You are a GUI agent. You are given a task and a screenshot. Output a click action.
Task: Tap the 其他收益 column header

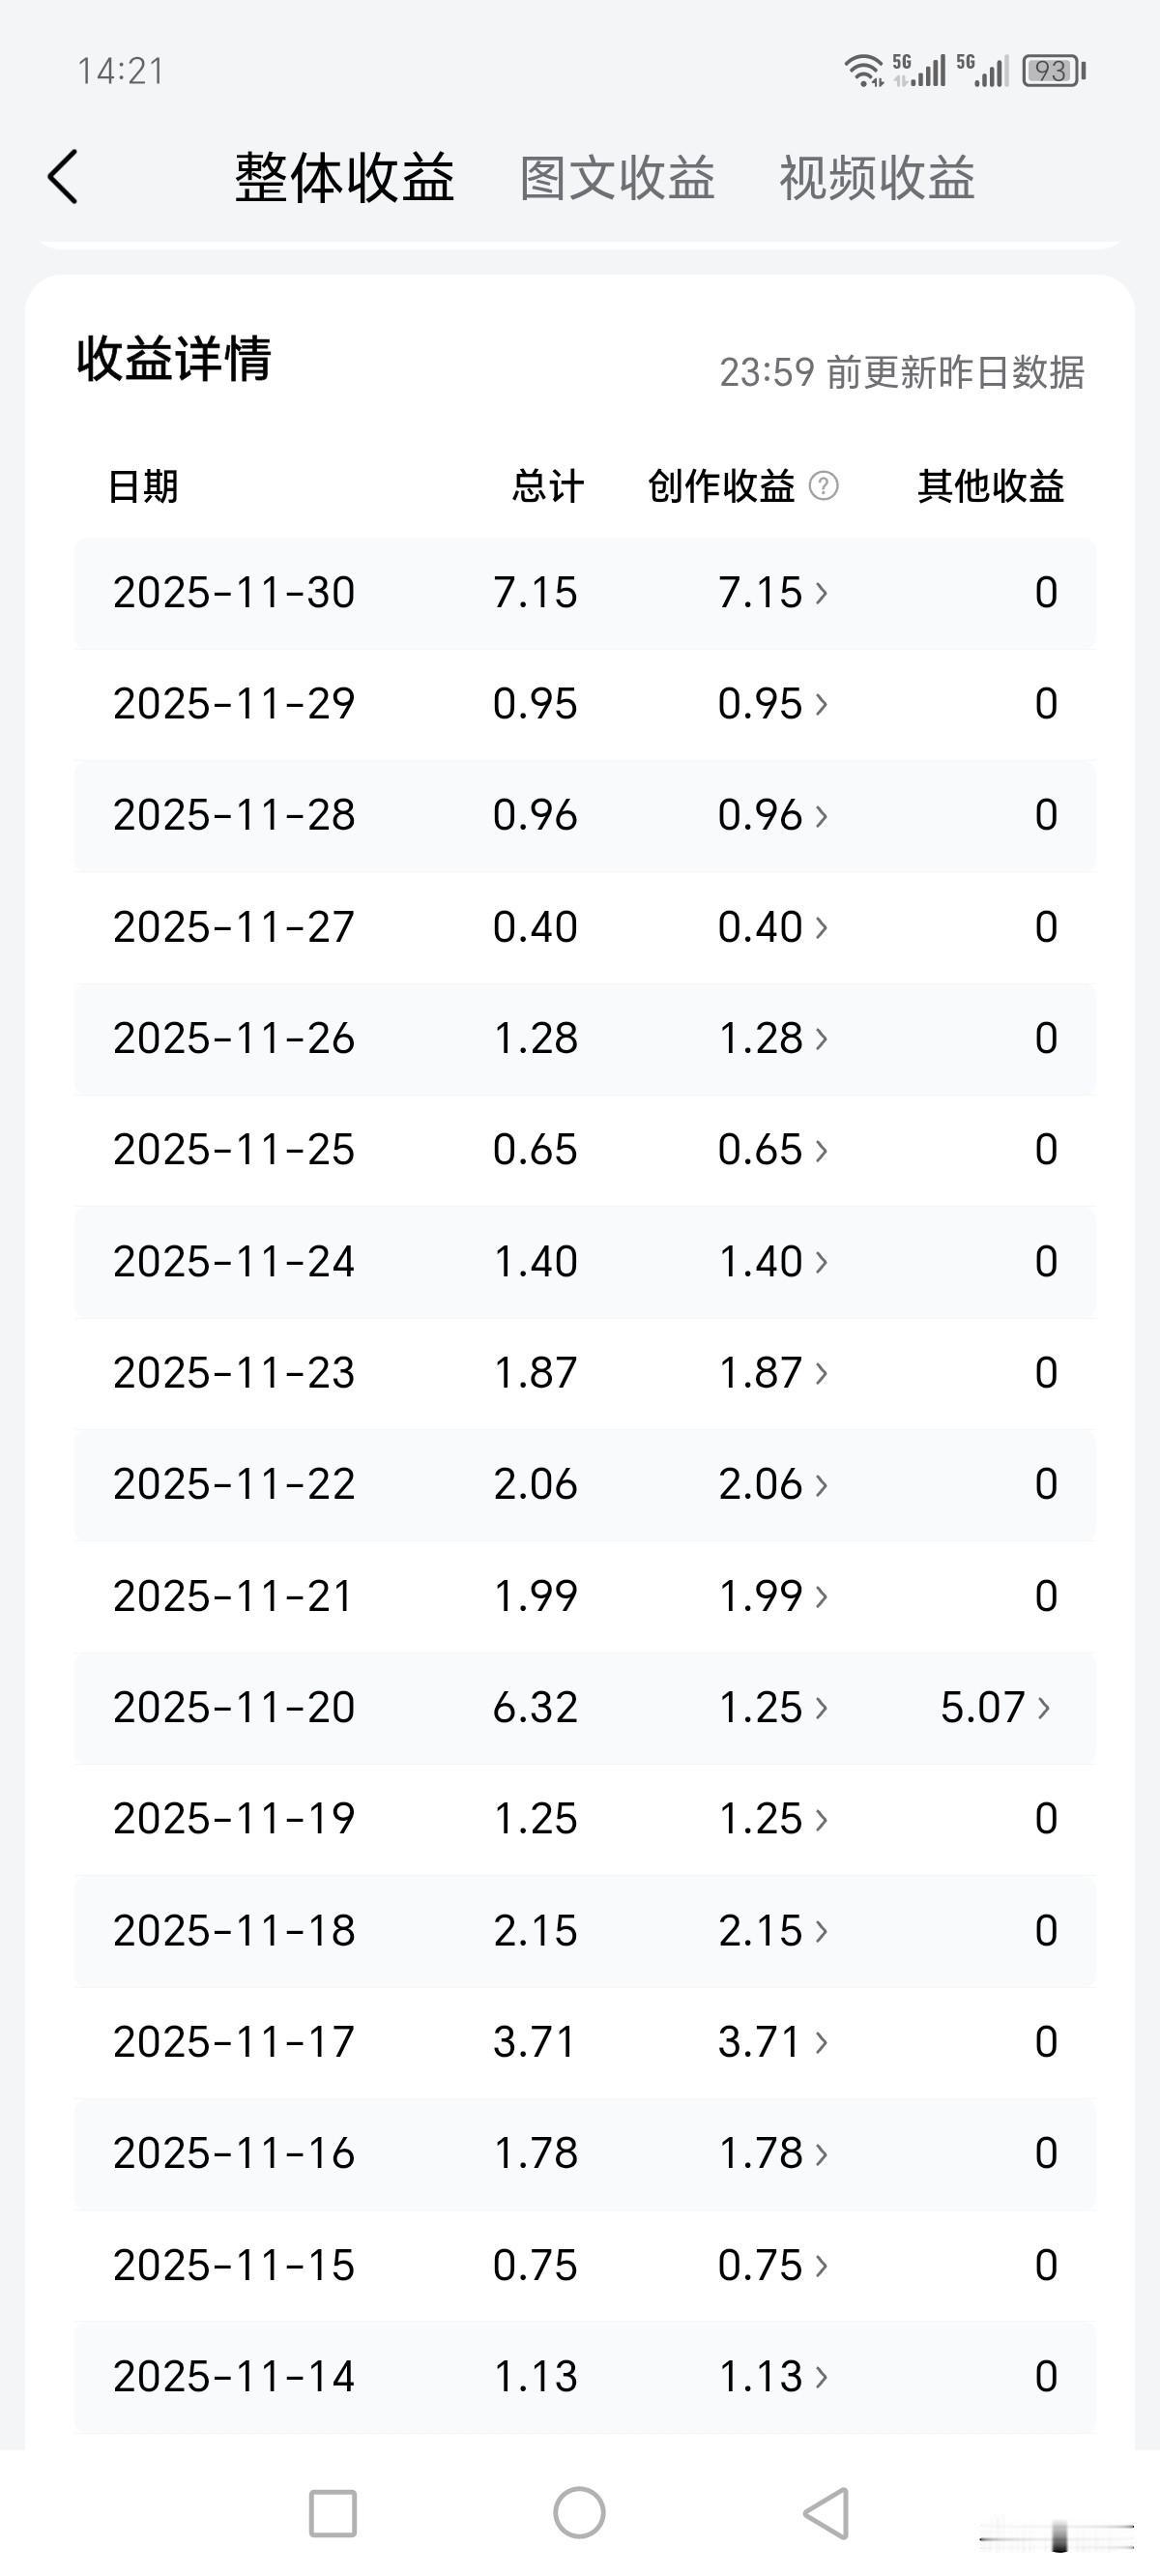click(x=991, y=486)
